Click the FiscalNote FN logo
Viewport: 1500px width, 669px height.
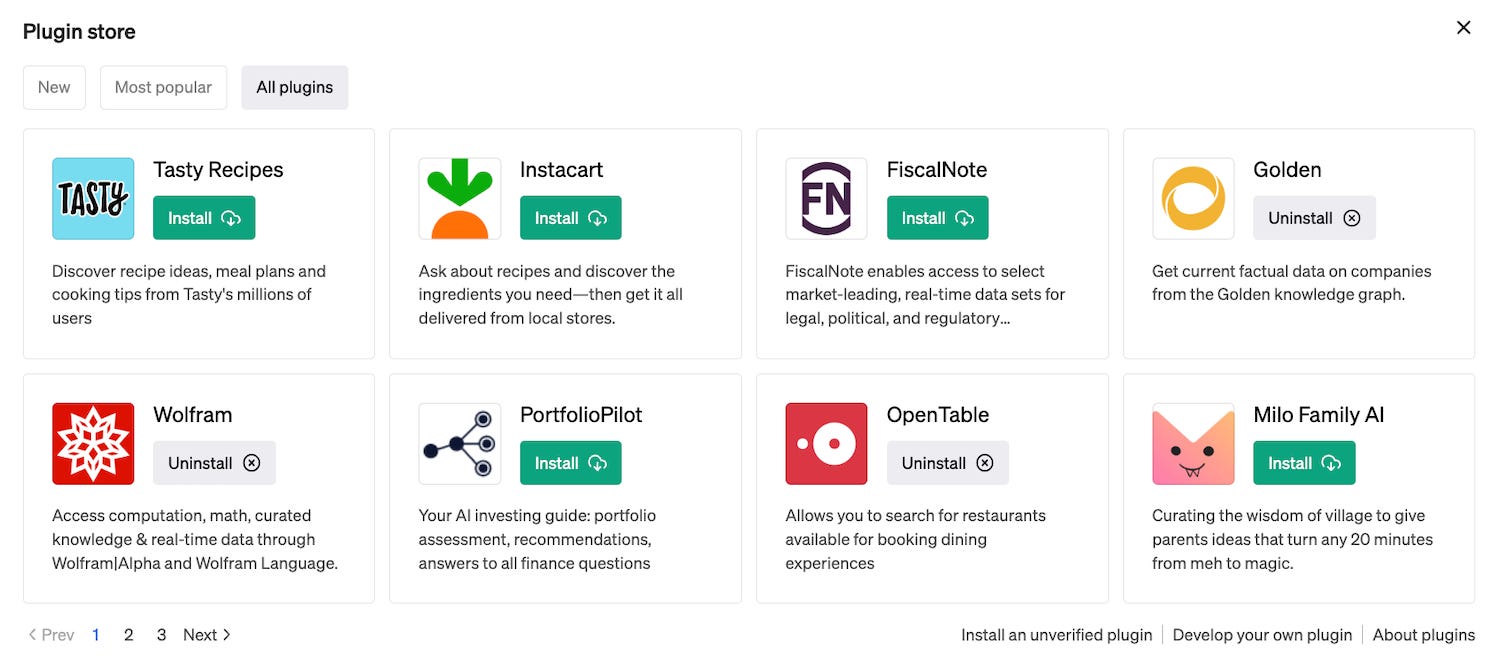(826, 198)
